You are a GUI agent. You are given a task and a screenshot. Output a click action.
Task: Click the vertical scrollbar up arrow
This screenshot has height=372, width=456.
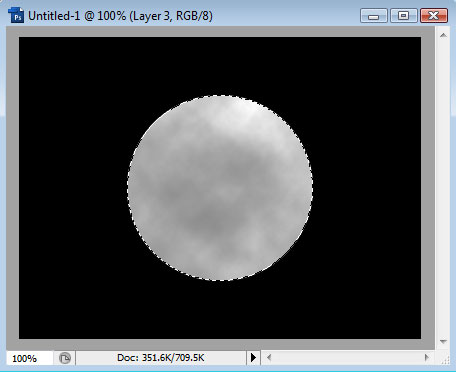click(x=443, y=35)
